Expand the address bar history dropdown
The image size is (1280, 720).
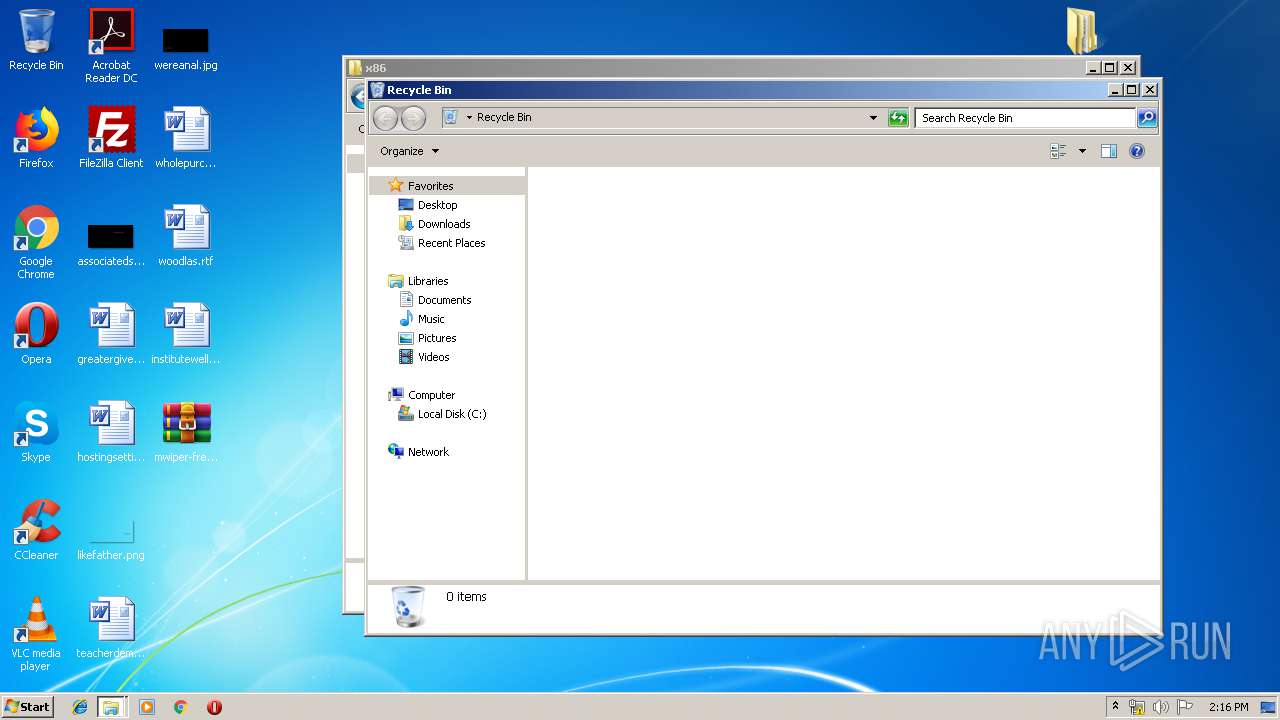tap(873, 118)
